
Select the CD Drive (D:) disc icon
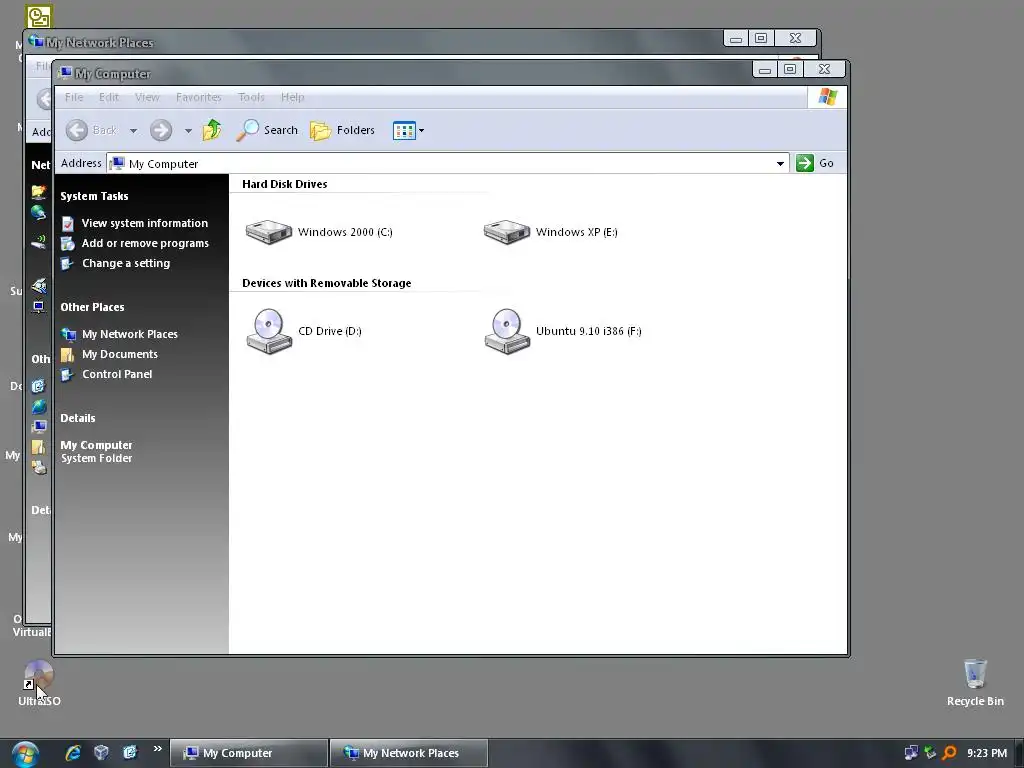(269, 331)
